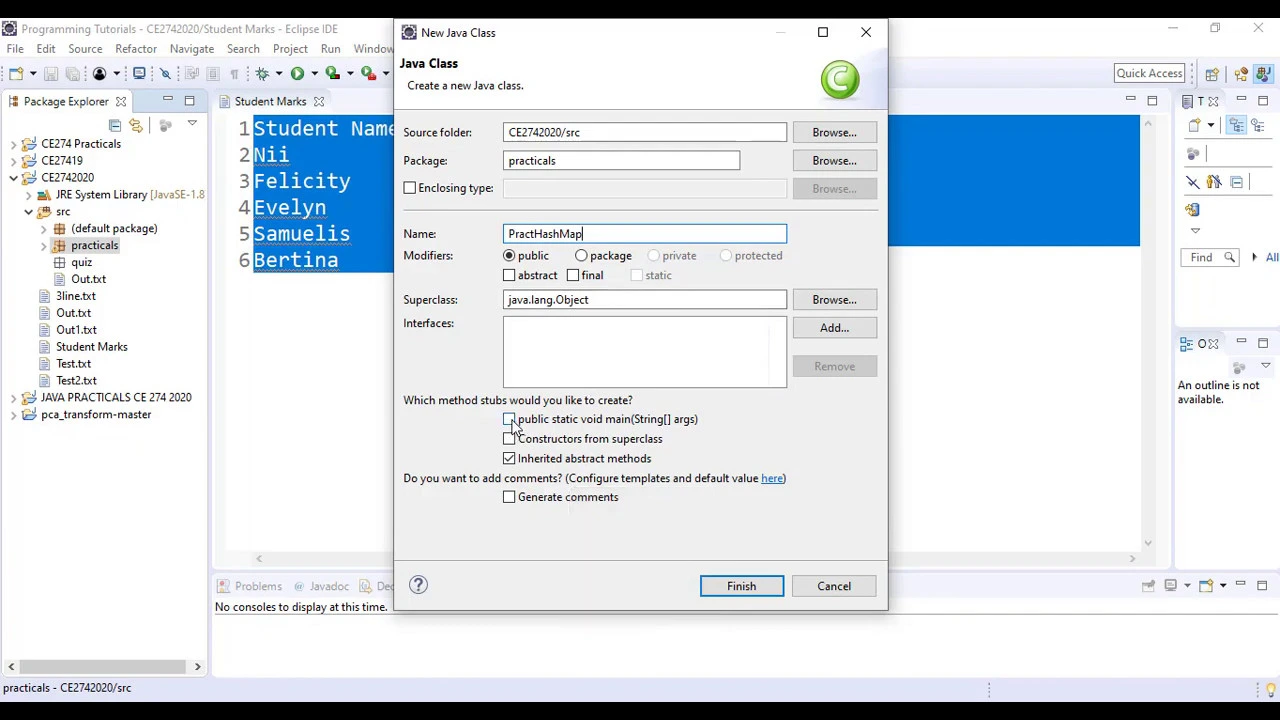Collapse the src folder node
Viewport: 1280px width, 720px height.
pos(28,212)
